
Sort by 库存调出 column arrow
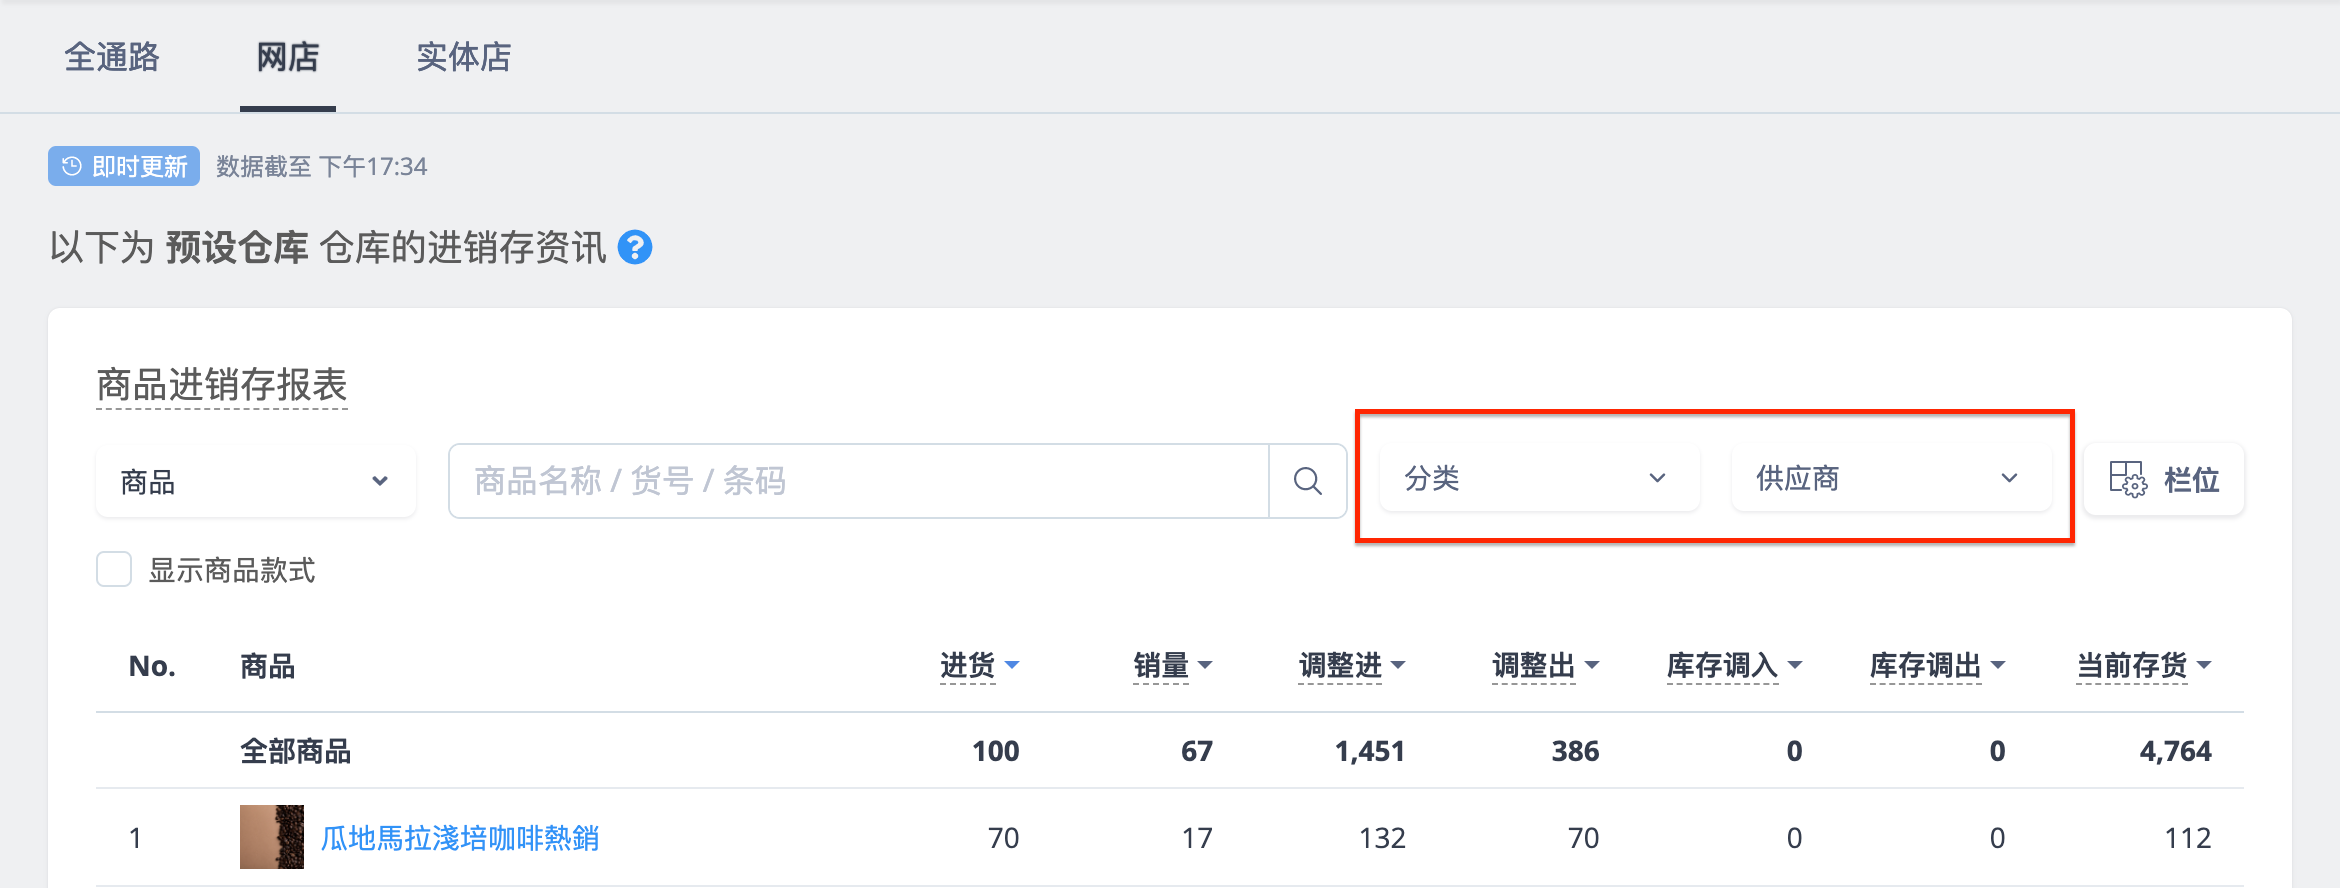pos(1998,665)
